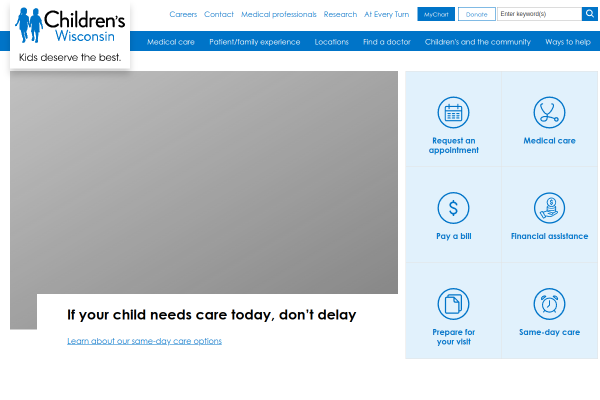
Task: Click the Children's Wisconsin logo
Action: [70, 25]
